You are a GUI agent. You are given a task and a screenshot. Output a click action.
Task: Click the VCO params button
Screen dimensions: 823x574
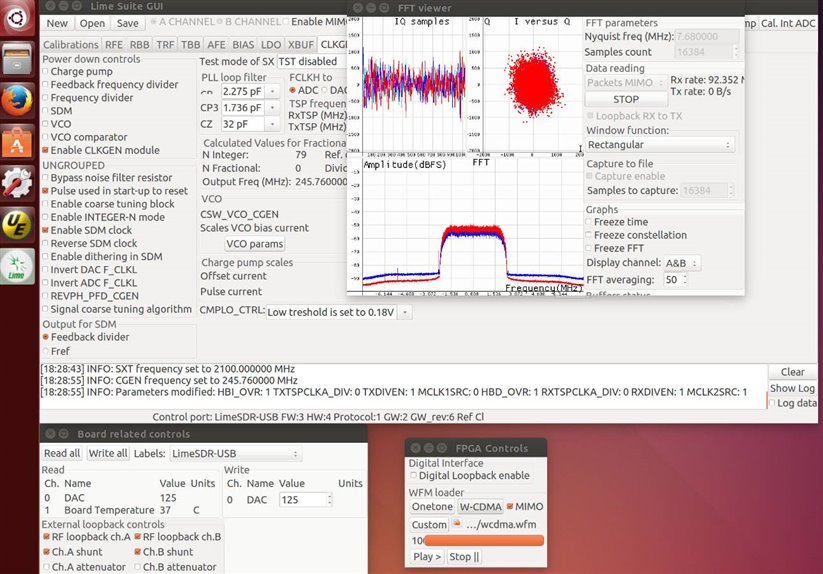coord(254,244)
